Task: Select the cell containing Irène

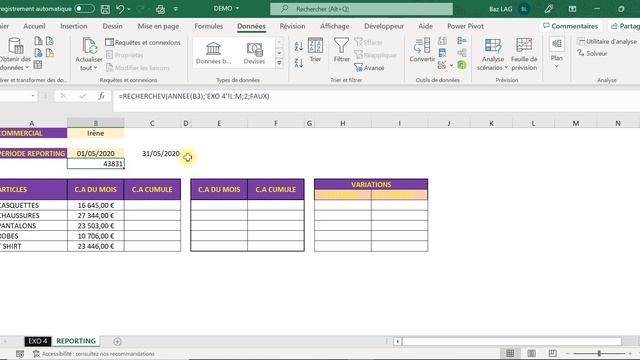Action: pos(96,133)
